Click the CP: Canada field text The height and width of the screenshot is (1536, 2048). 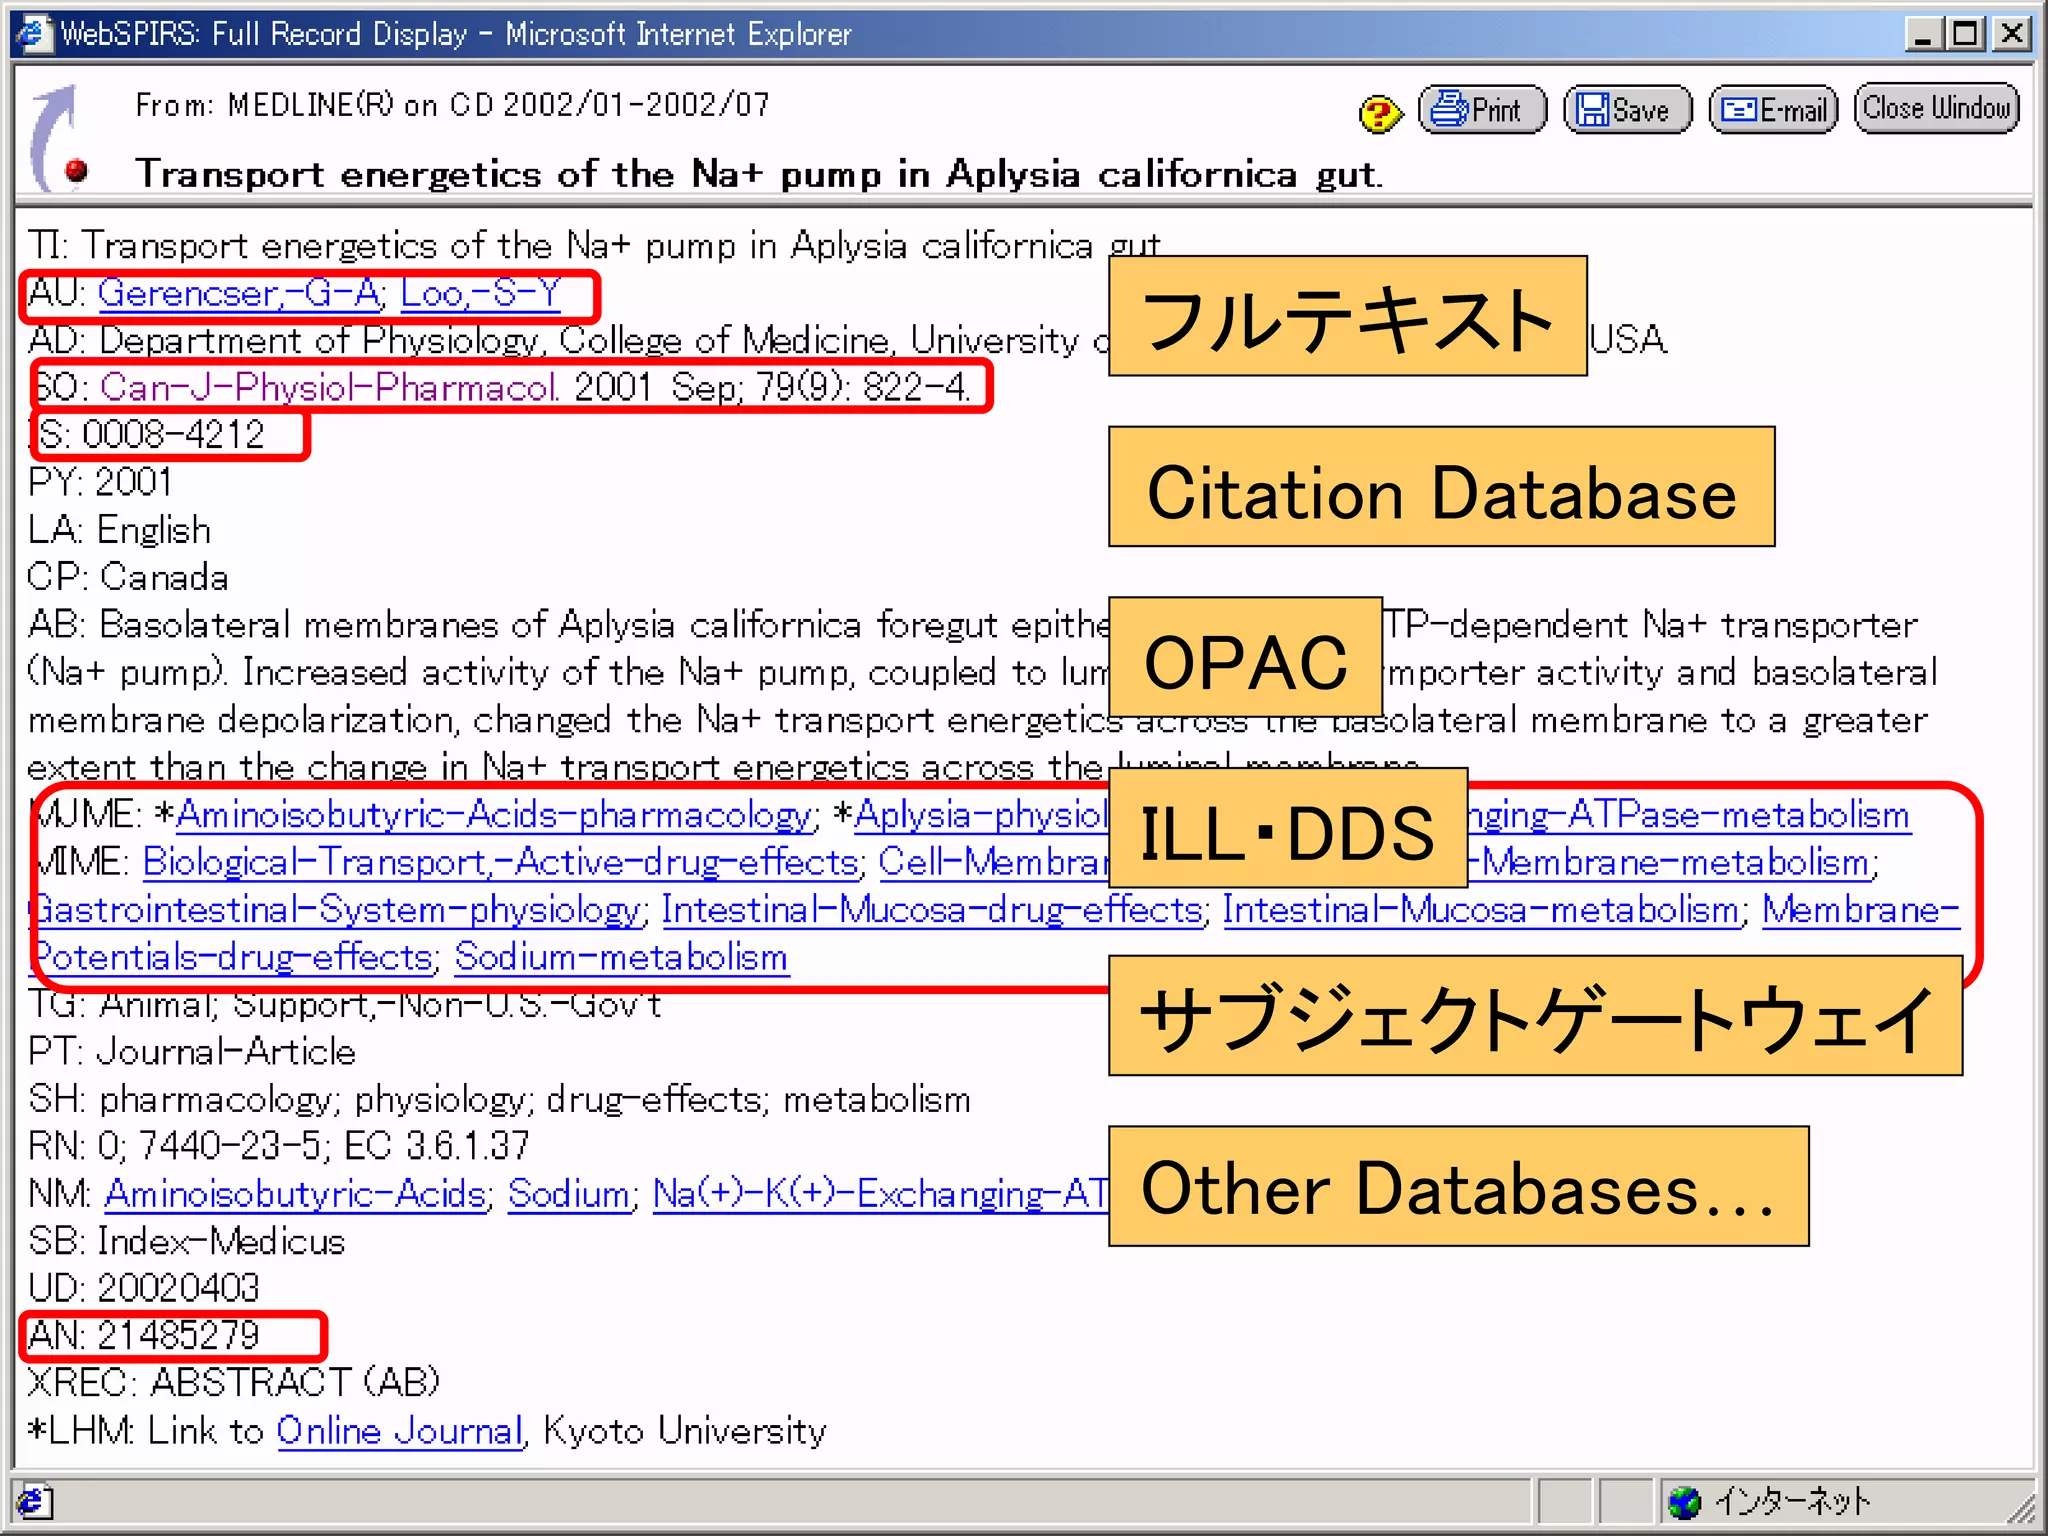(128, 577)
